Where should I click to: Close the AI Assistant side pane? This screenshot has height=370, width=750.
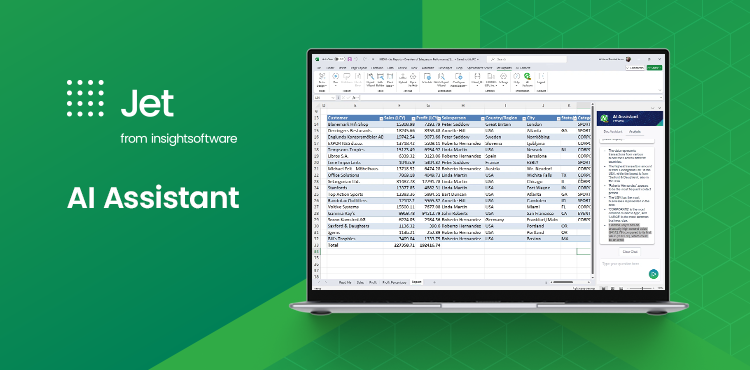click(661, 108)
